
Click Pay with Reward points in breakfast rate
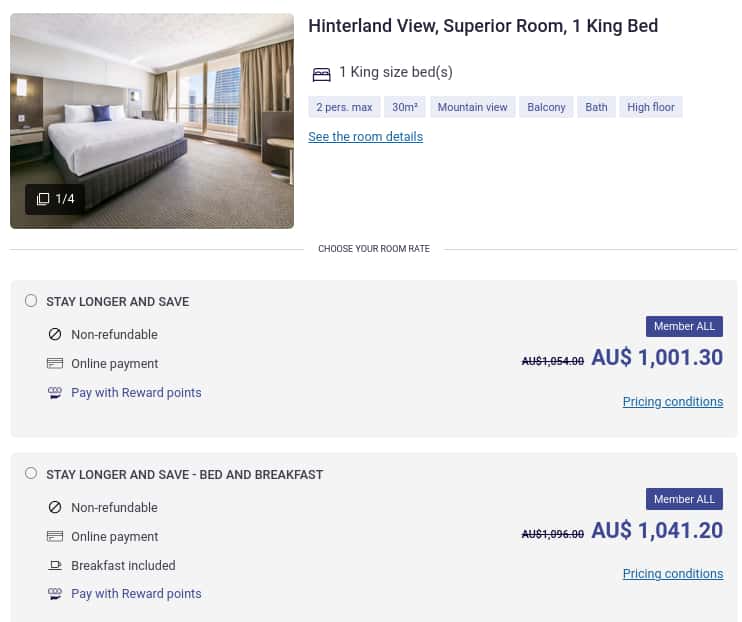(136, 594)
